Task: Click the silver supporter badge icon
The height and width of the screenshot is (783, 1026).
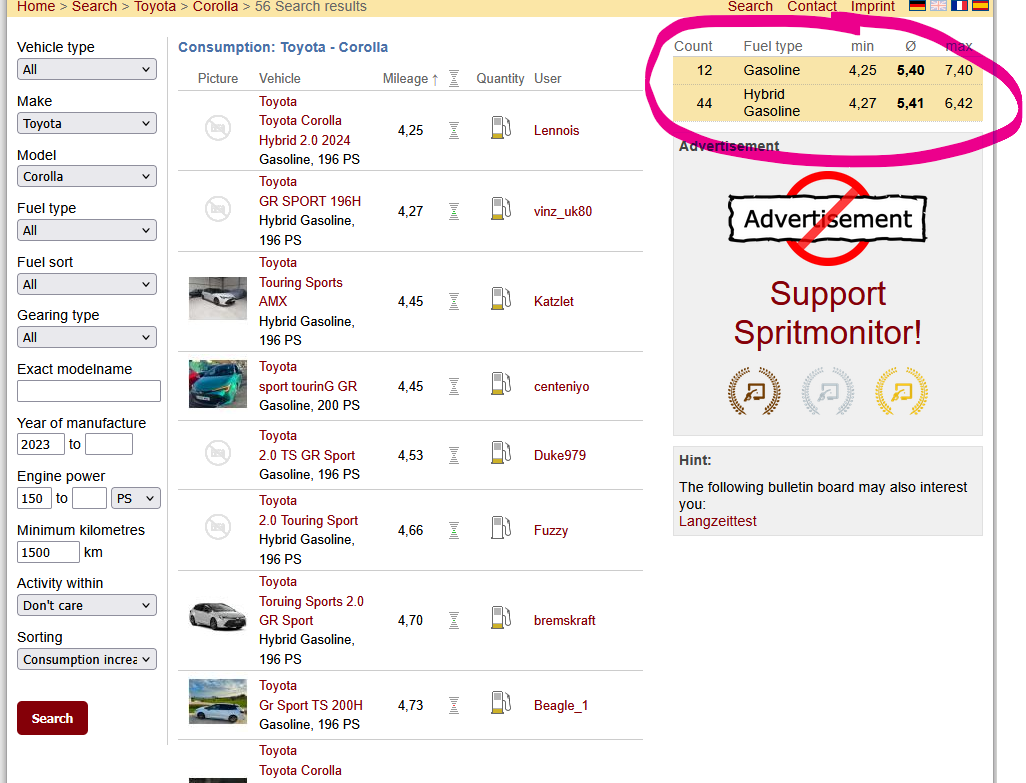Action: click(x=828, y=391)
